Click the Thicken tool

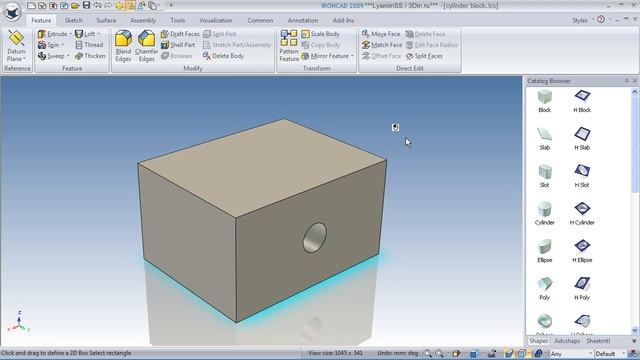point(91,56)
